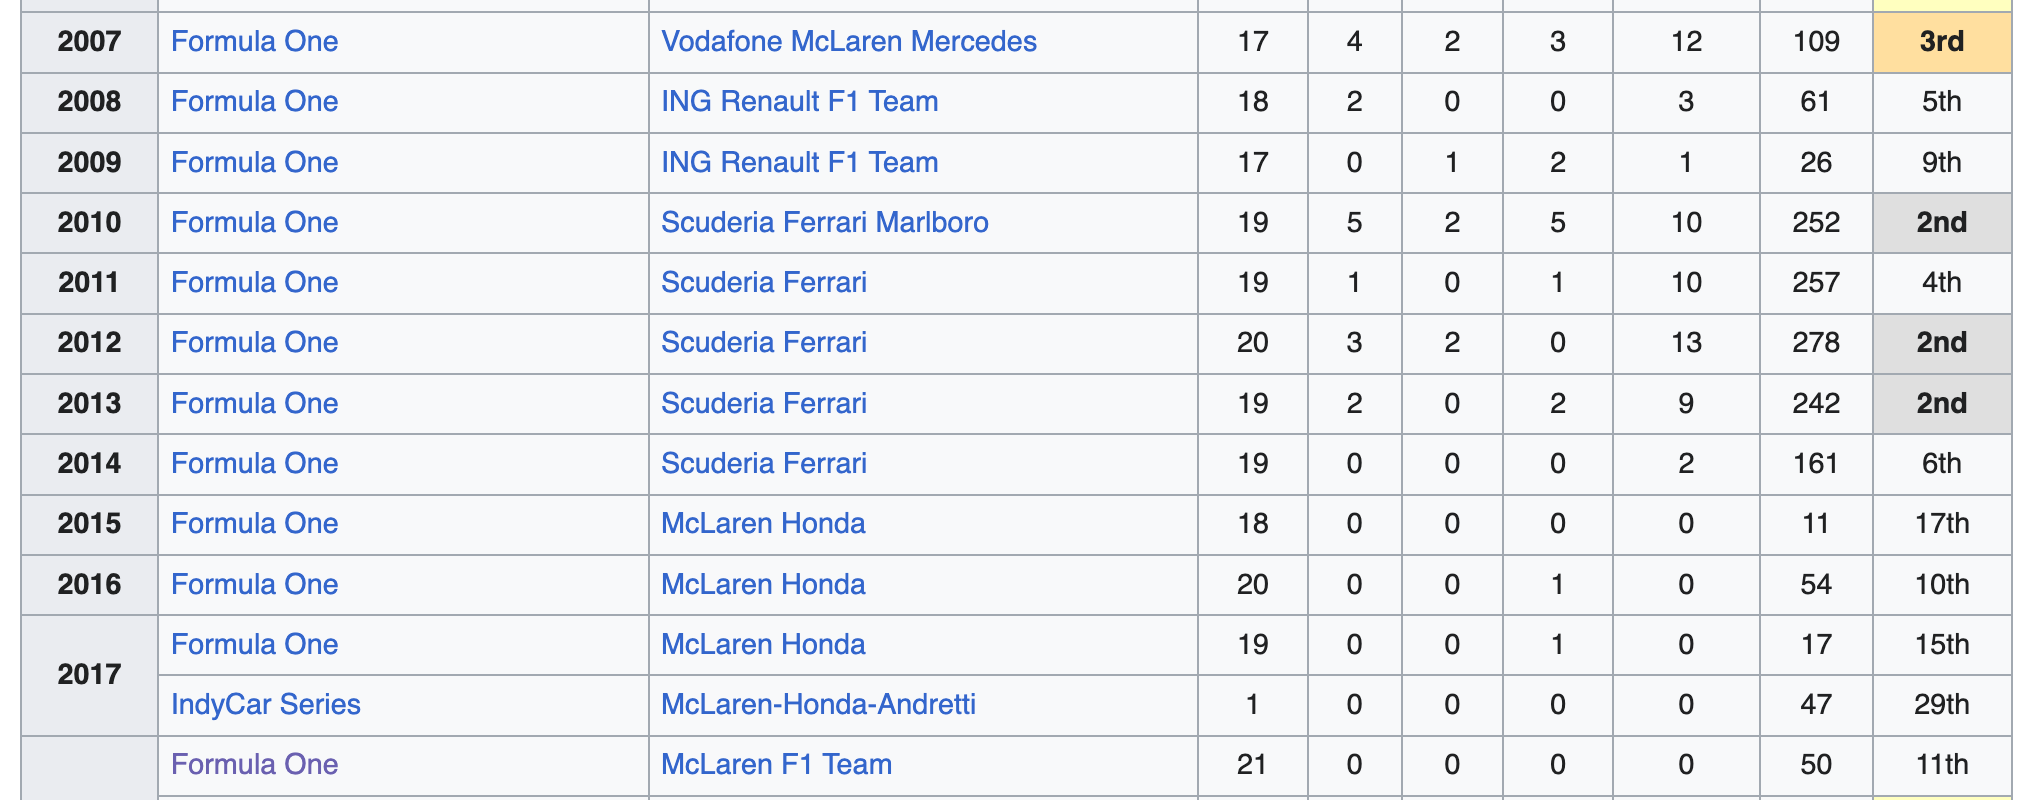Click the 3rd position cell for 2007
Image resolution: width=2018 pixels, height=800 pixels.
pyautogui.click(x=1941, y=42)
